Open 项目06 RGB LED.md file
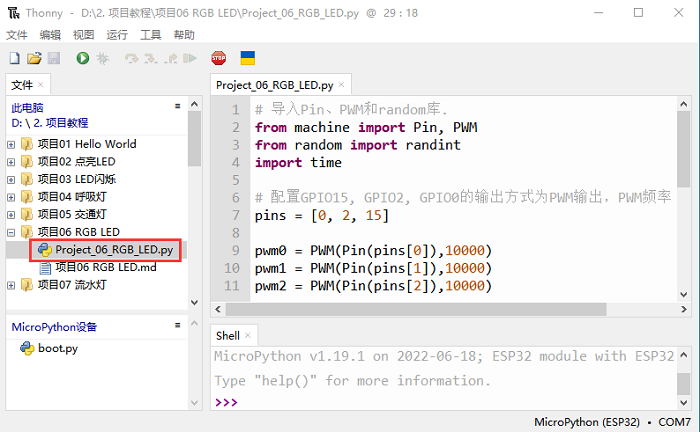This screenshot has height=432, width=700. [105, 267]
